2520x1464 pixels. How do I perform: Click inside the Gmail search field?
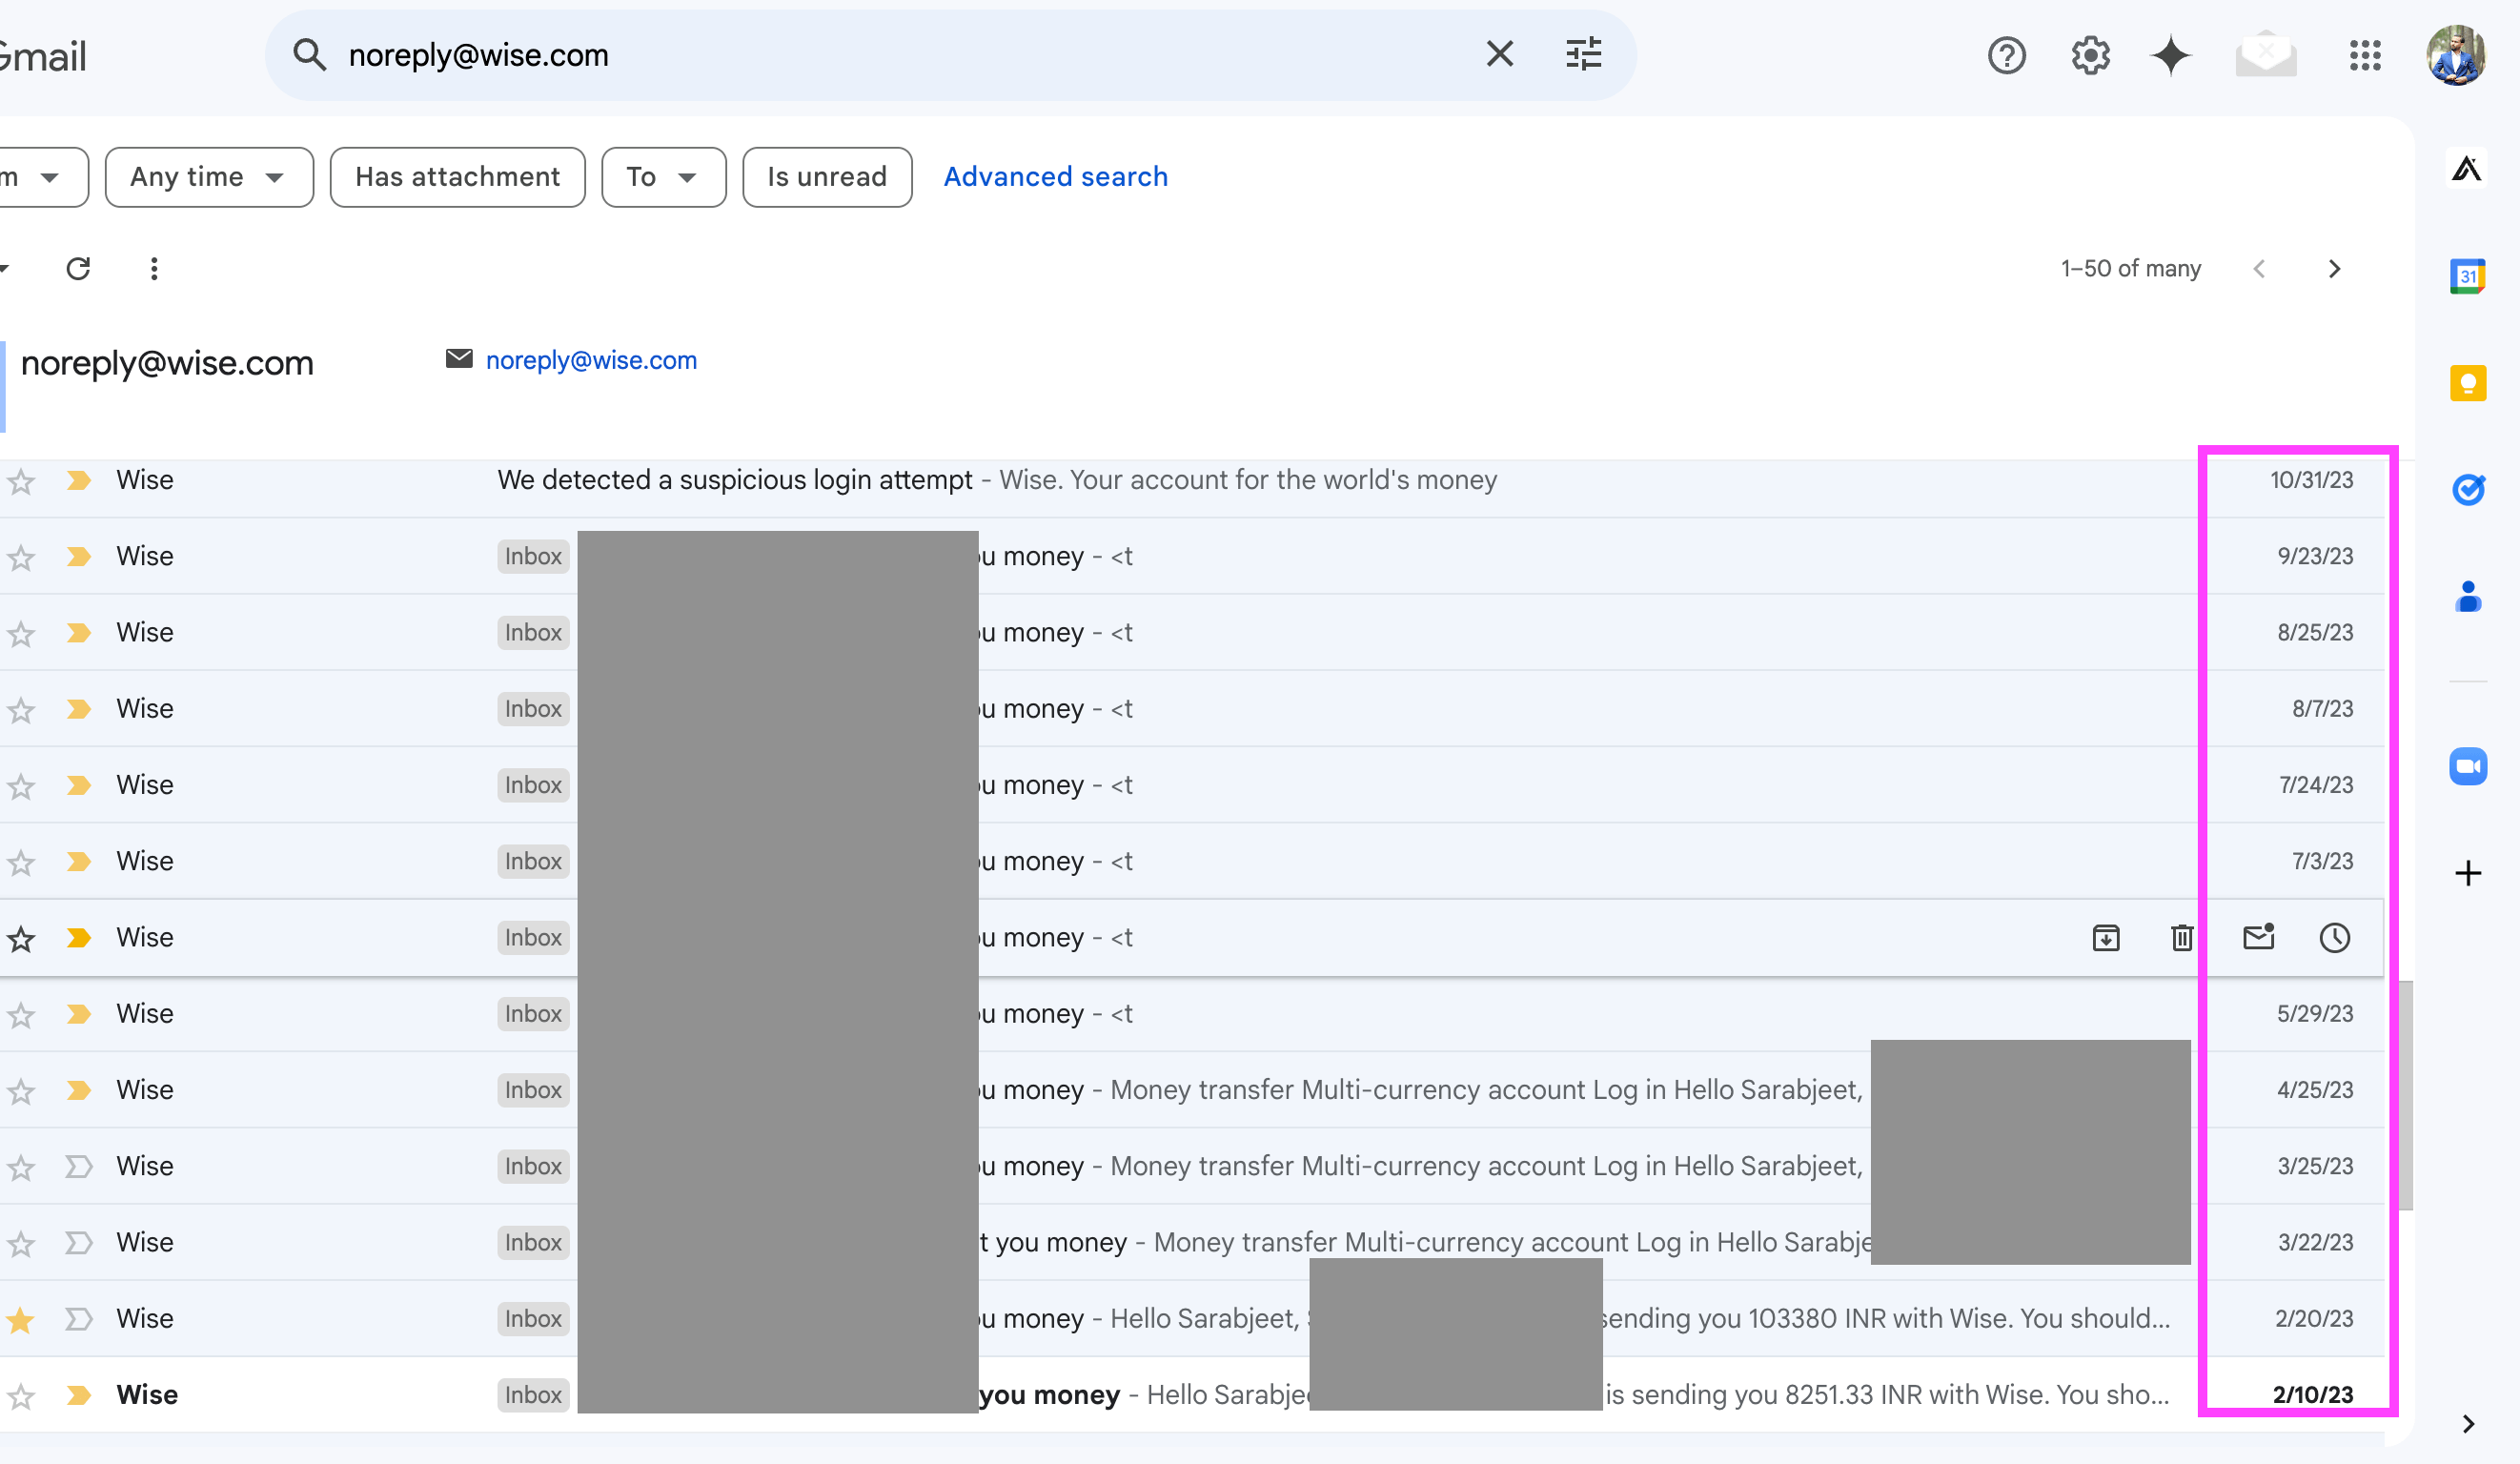[x=900, y=55]
